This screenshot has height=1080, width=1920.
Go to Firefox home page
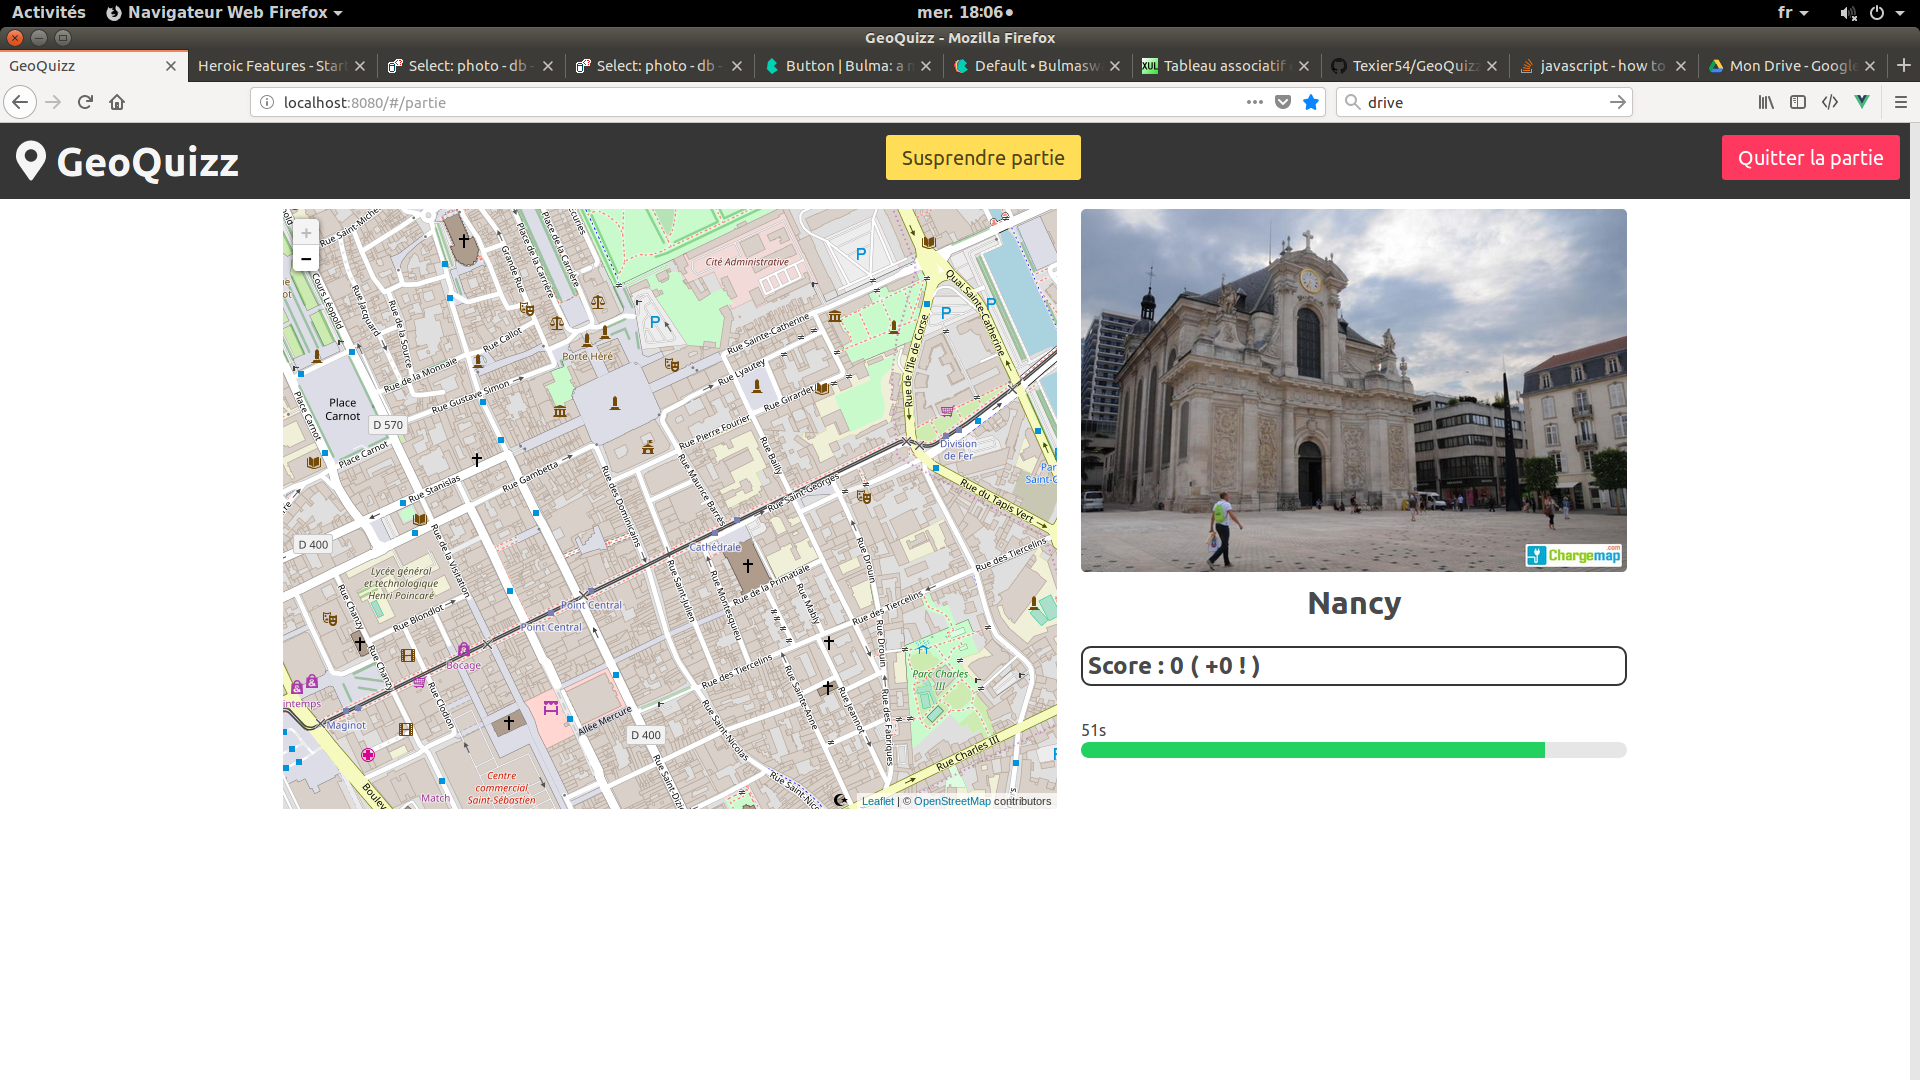click(117, 102)
